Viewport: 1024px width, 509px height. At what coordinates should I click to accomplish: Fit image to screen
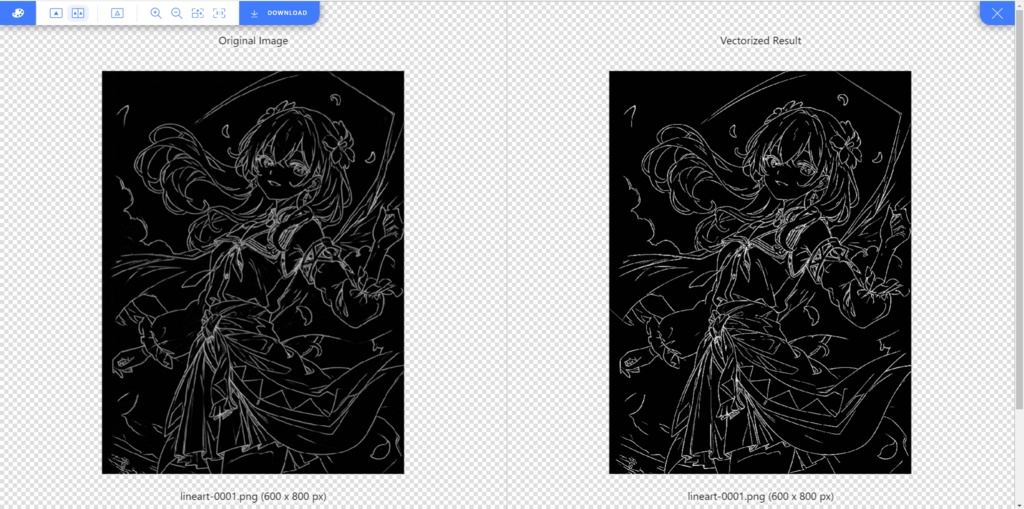(x=197, y=13)
